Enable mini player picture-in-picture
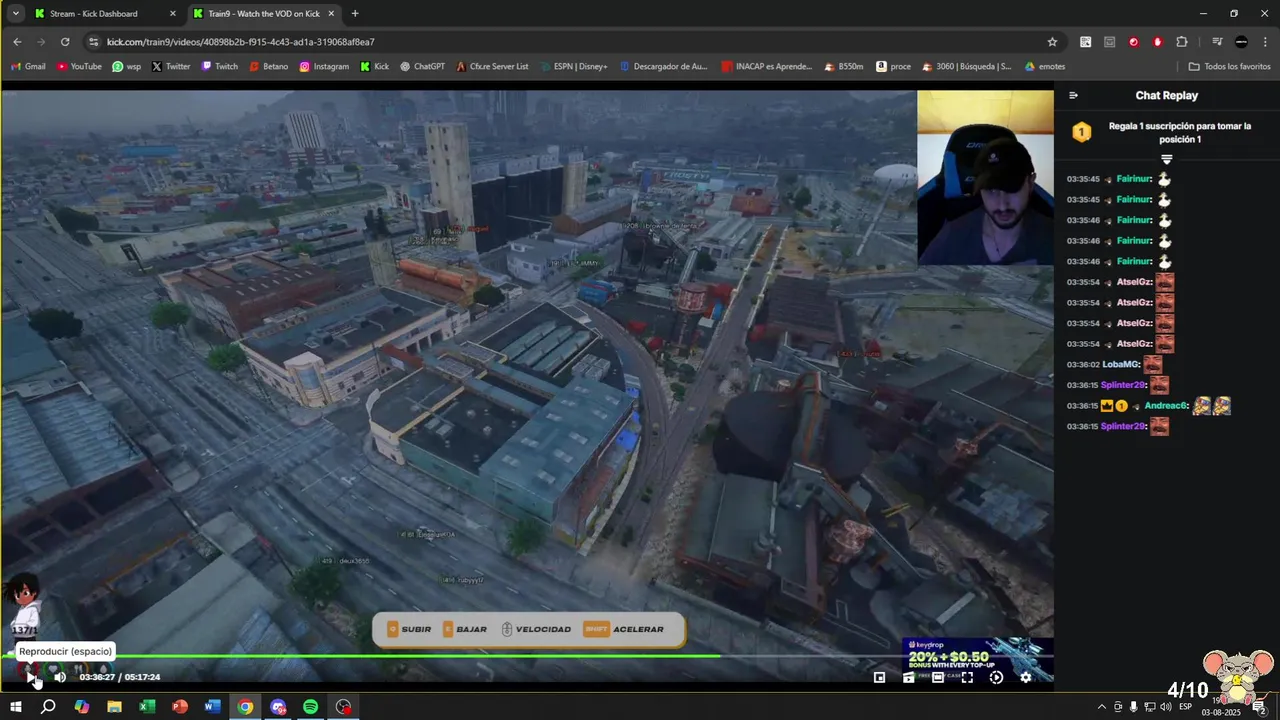The height and width of the screenshot is (720, 1280). [879, 677]
